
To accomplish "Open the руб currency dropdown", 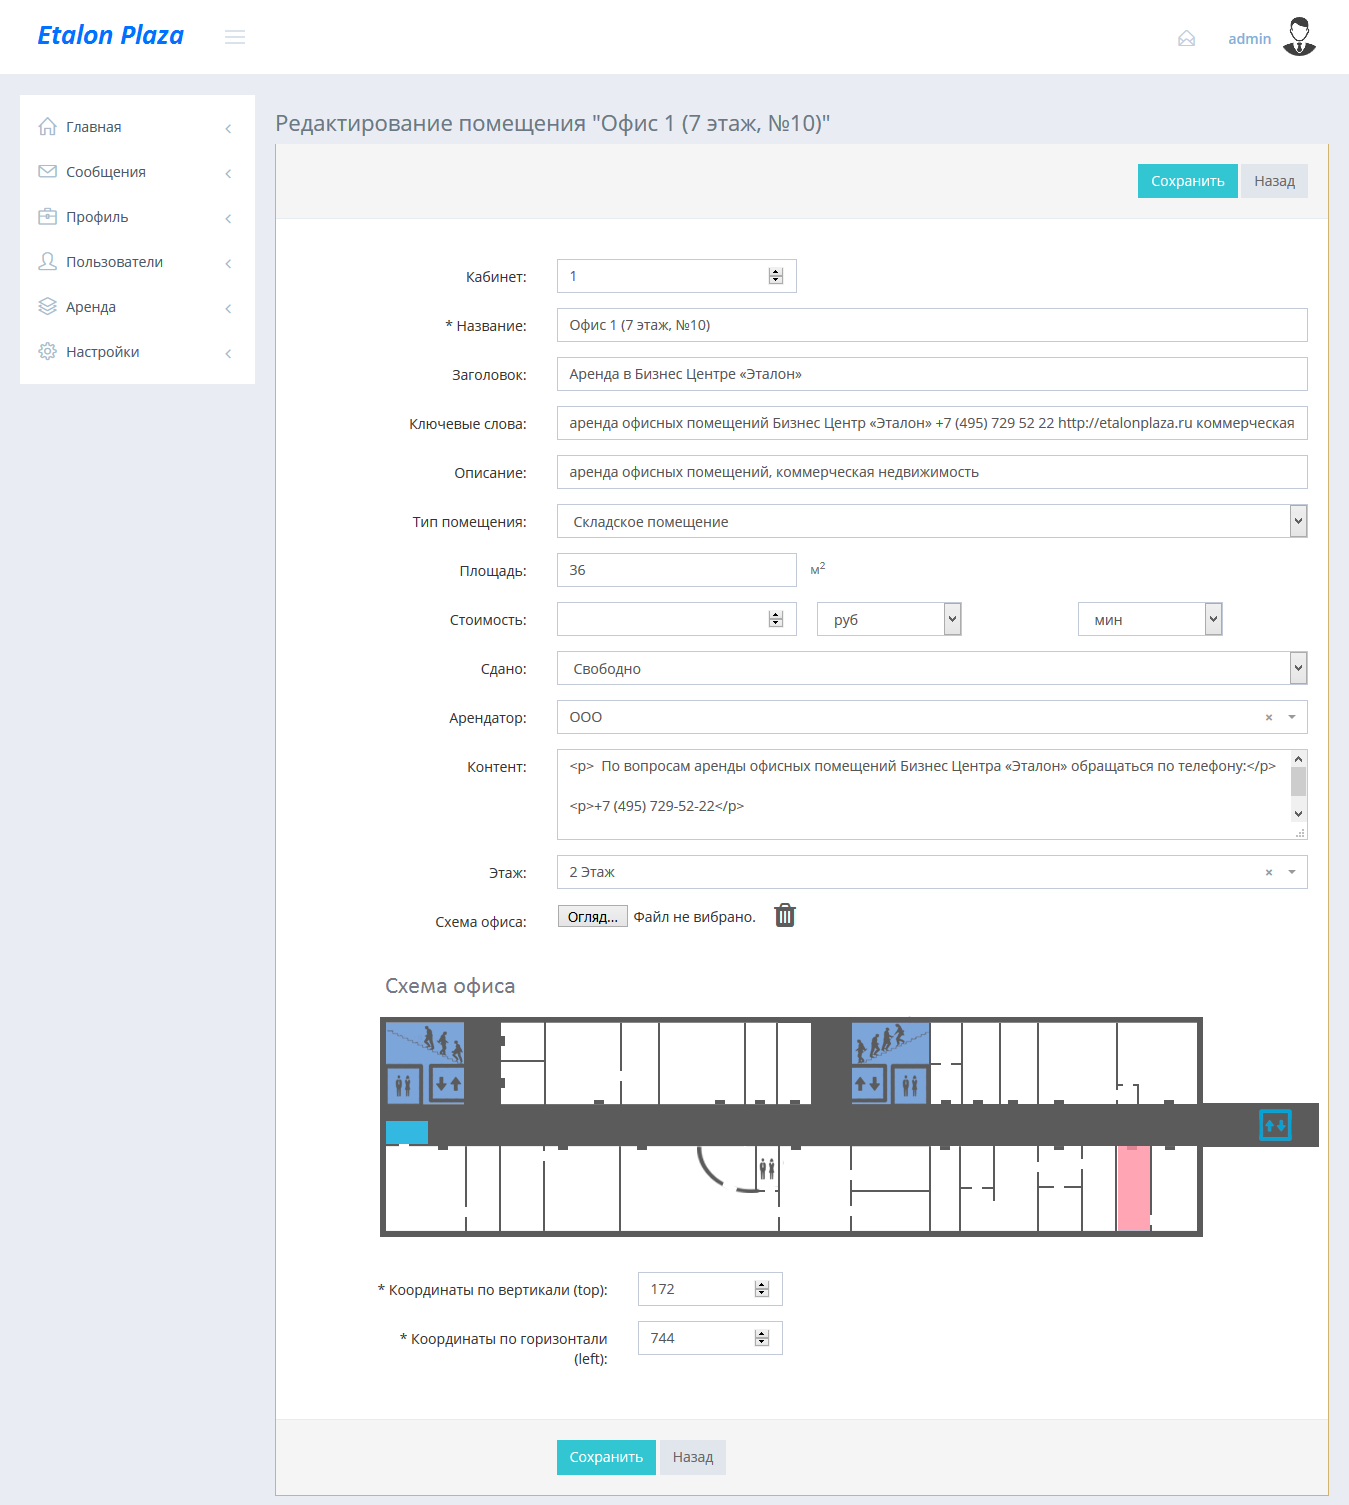I will click(889, 619).
